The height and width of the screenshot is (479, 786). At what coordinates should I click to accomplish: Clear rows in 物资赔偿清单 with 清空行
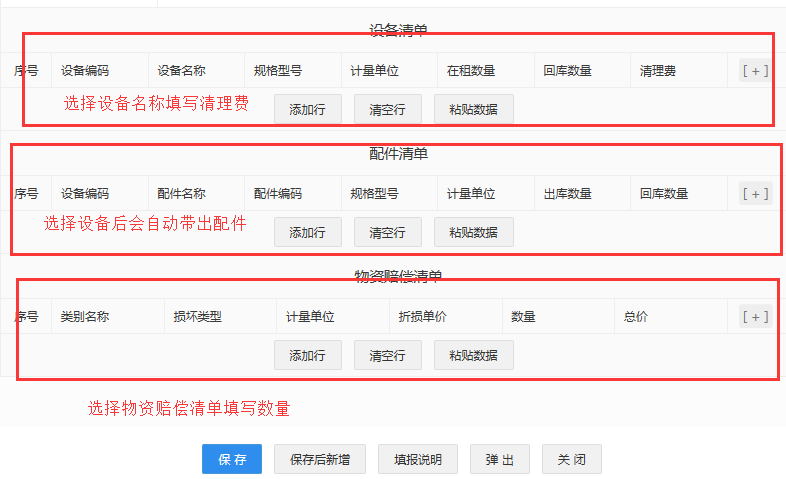point(387,355)
